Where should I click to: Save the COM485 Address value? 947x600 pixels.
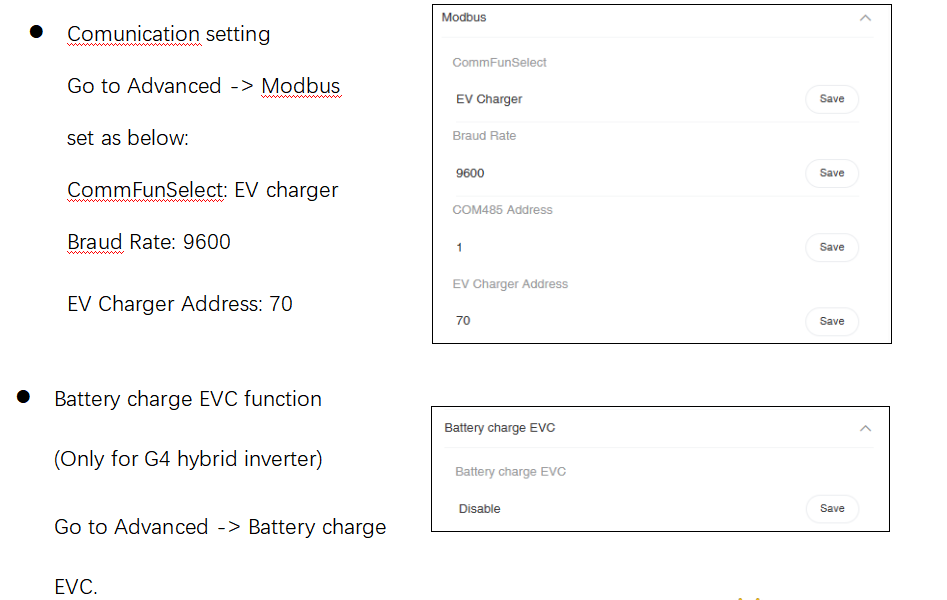point(831,247)
